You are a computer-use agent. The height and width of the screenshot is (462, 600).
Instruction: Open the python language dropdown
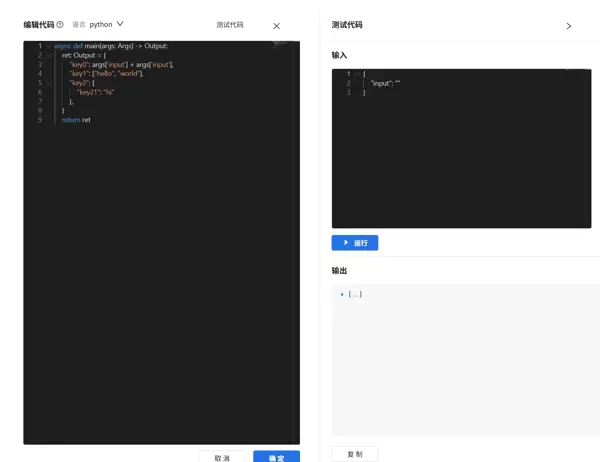(x=106, y=24)
